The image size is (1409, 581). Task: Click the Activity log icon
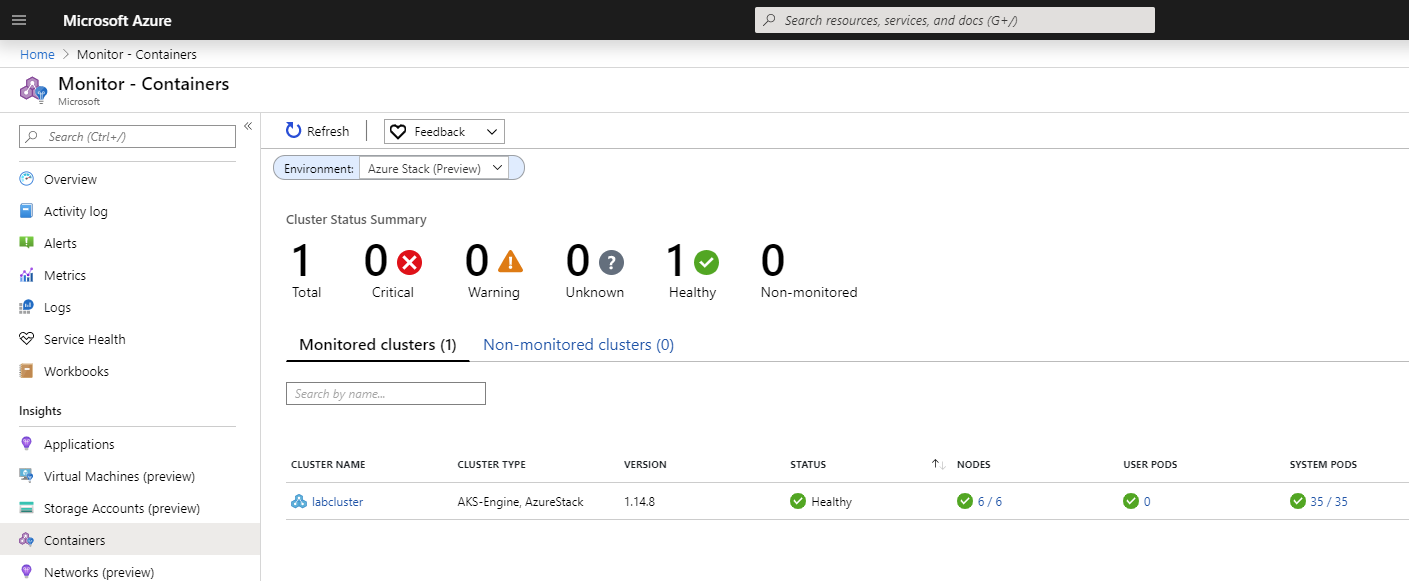click(x=27, y=211)
